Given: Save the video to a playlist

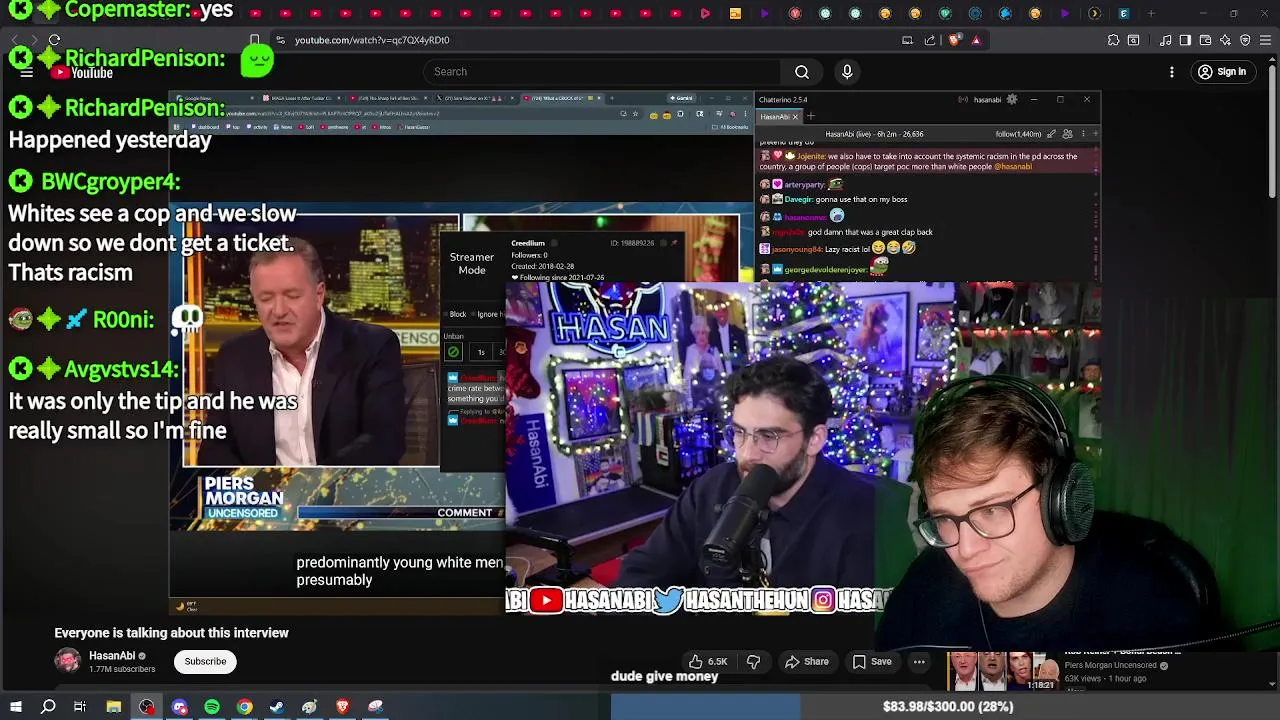Looking at the screenshot, I should tap(872, 662).
